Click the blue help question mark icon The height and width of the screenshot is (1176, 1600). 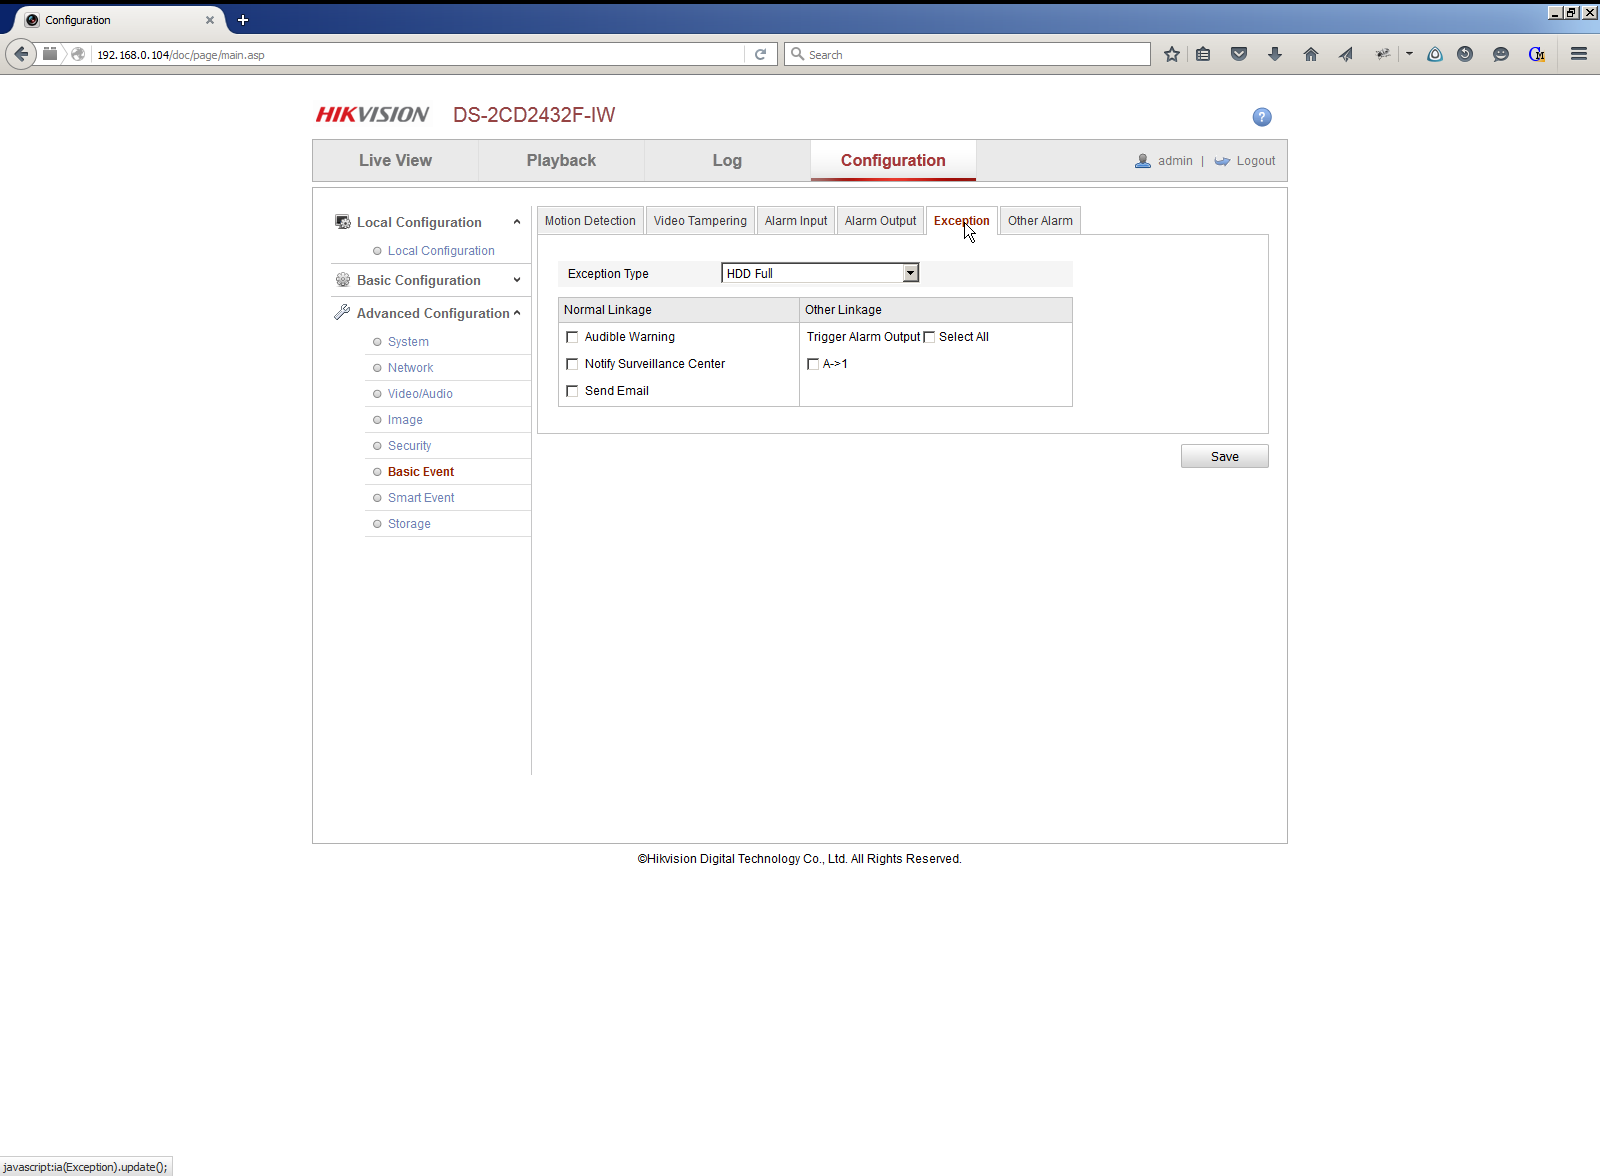click(1262, 117)
